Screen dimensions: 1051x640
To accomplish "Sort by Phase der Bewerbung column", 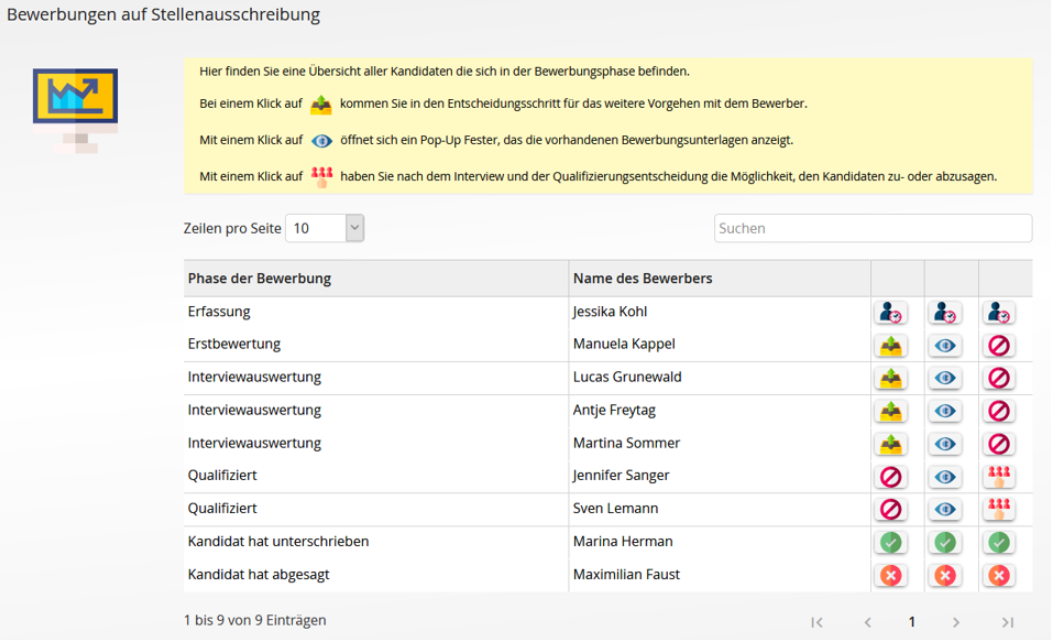I will click(x=259, y=278).
